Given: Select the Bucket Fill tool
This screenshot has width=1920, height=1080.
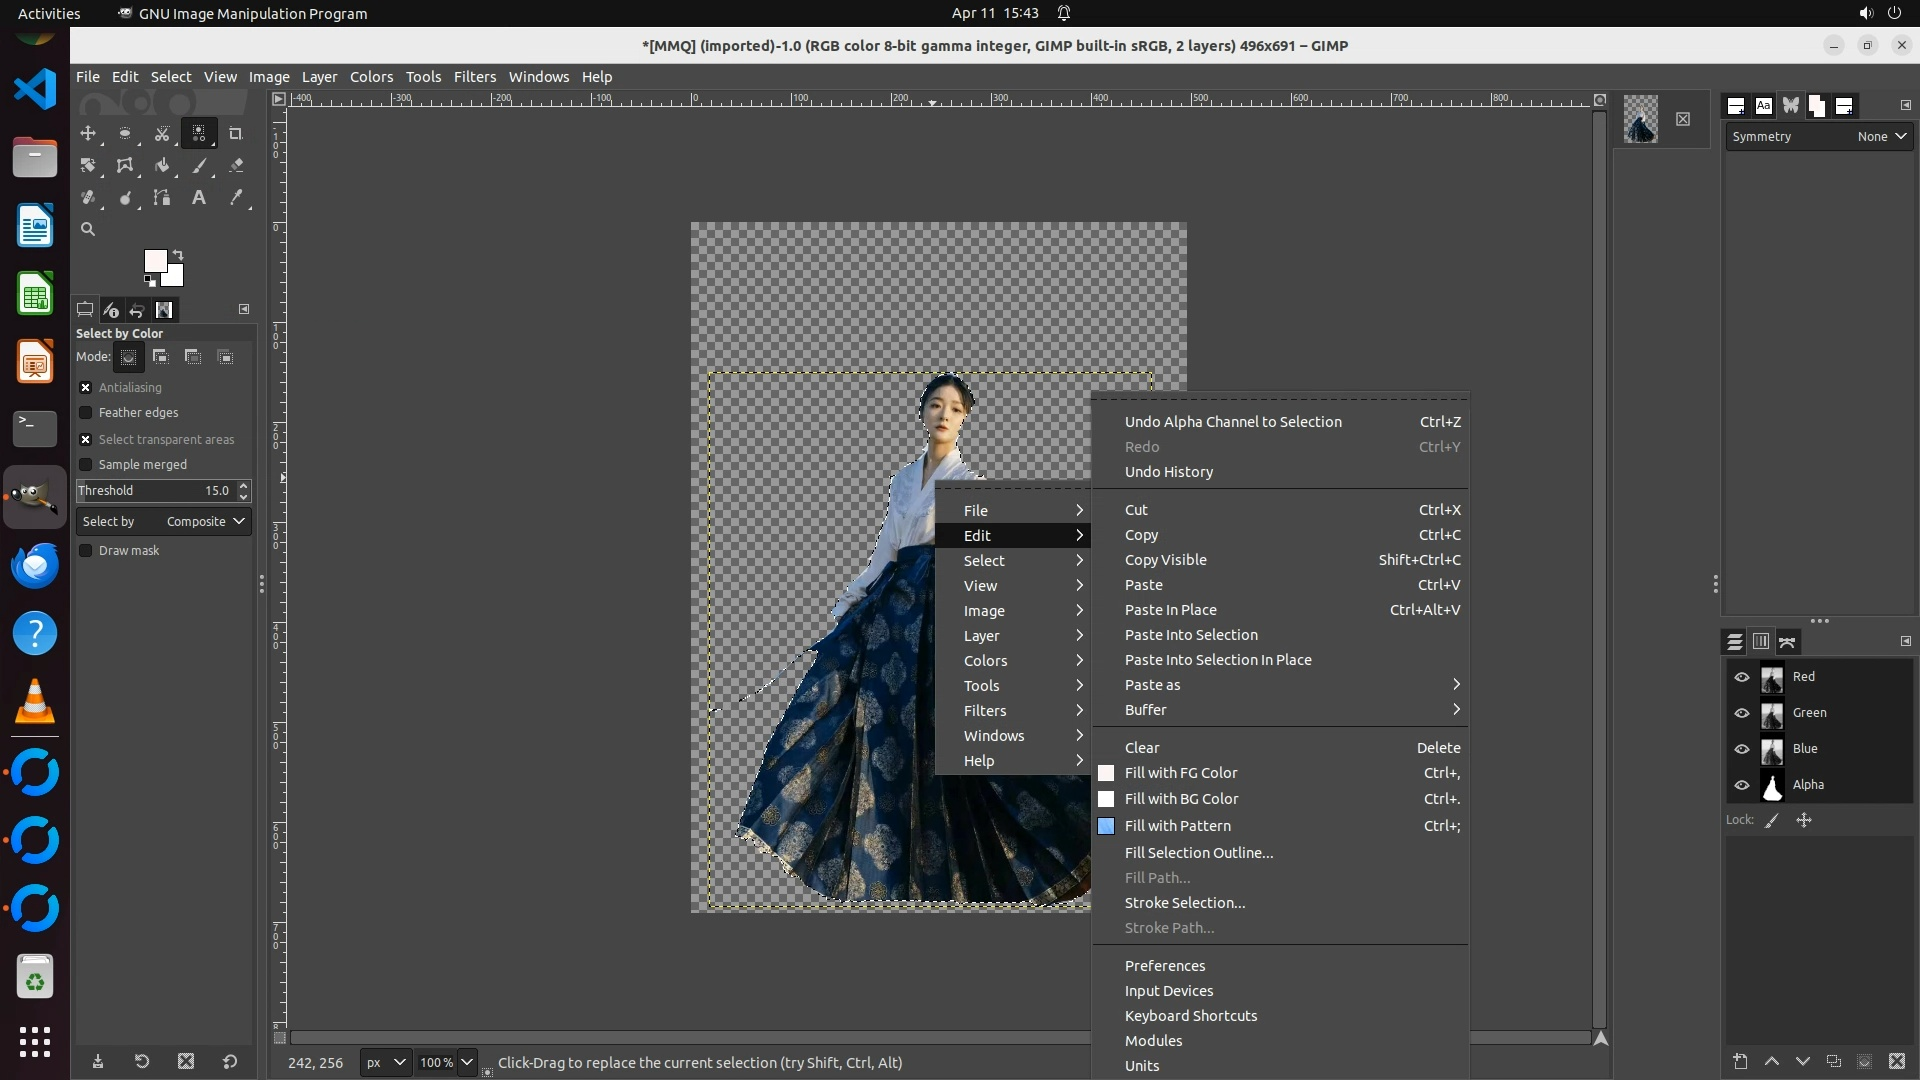Looking at the screenshot, I should point(162,166).
